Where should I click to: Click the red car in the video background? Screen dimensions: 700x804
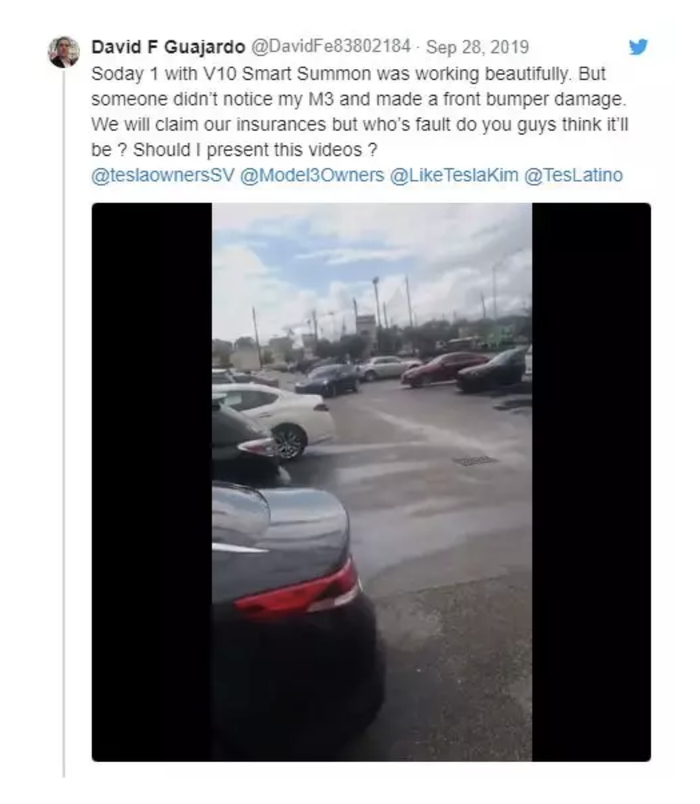click(x=444, y=368)
